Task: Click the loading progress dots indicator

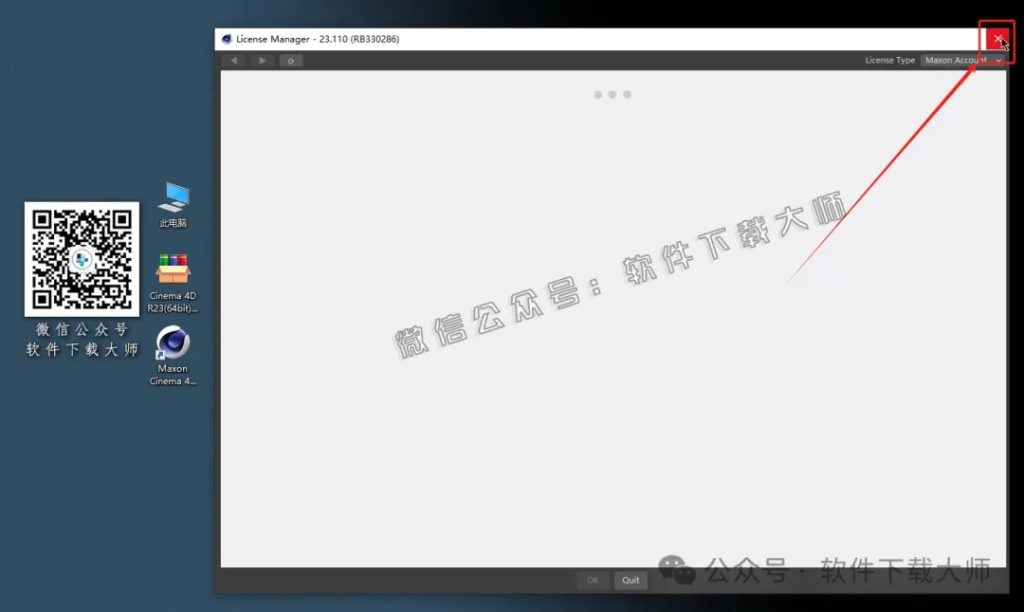Action: click(613, 94)
